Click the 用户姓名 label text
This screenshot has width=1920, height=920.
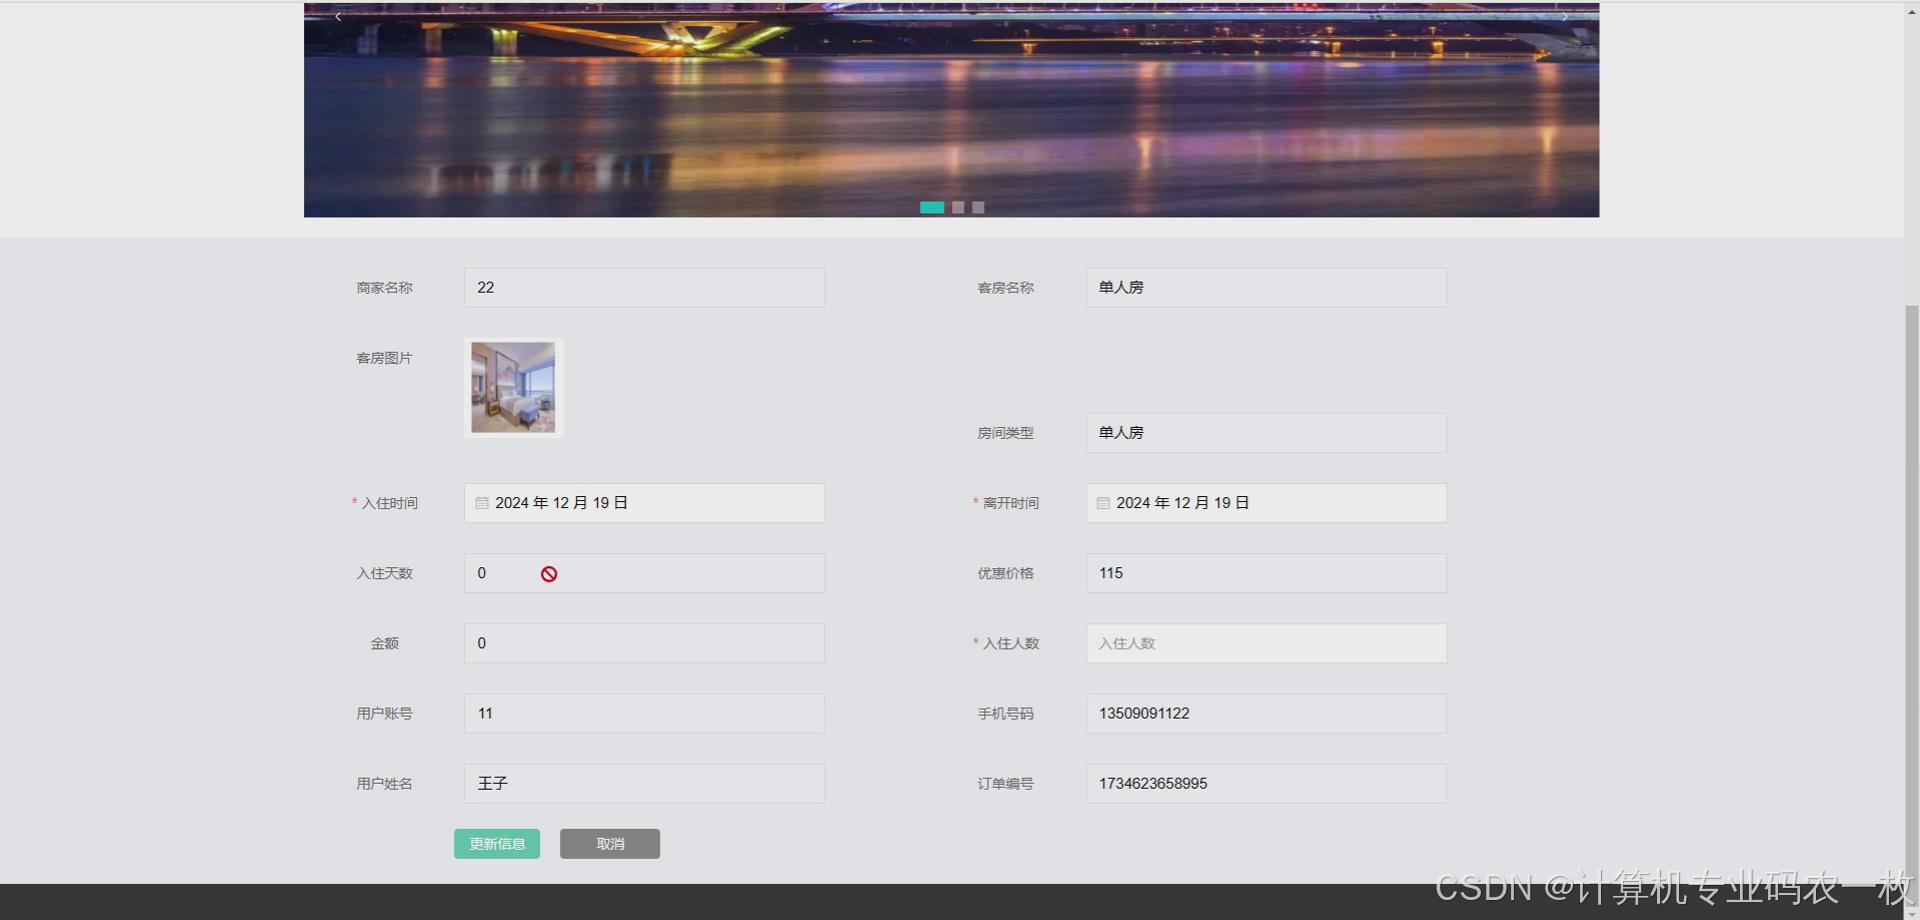384,783
